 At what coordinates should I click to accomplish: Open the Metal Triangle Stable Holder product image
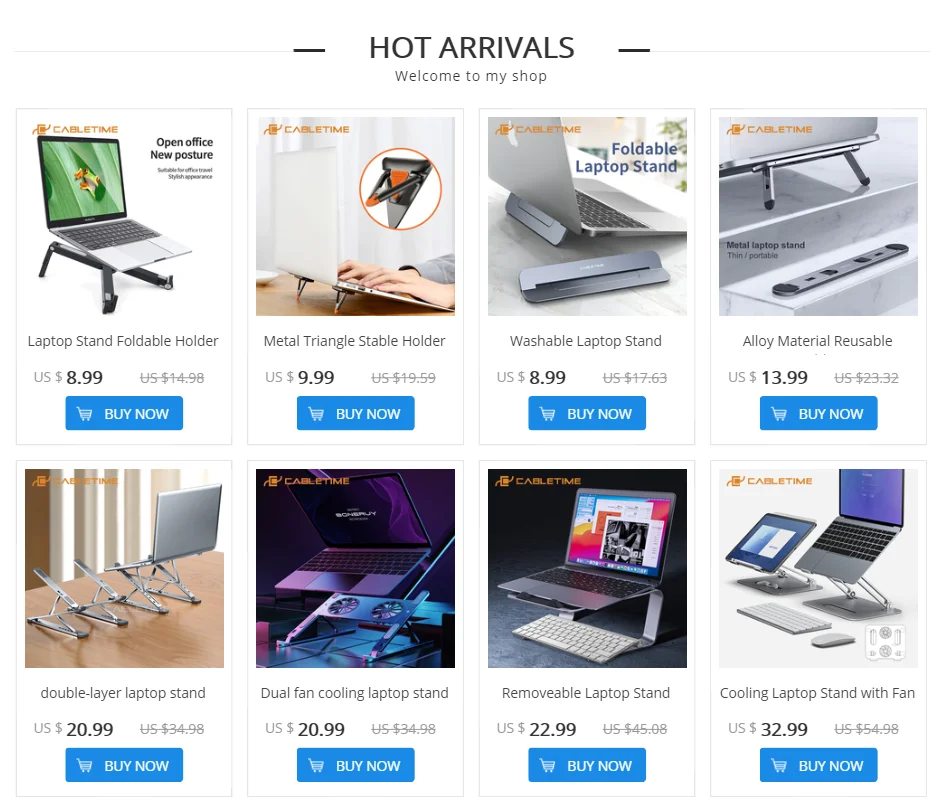(355, 216)
